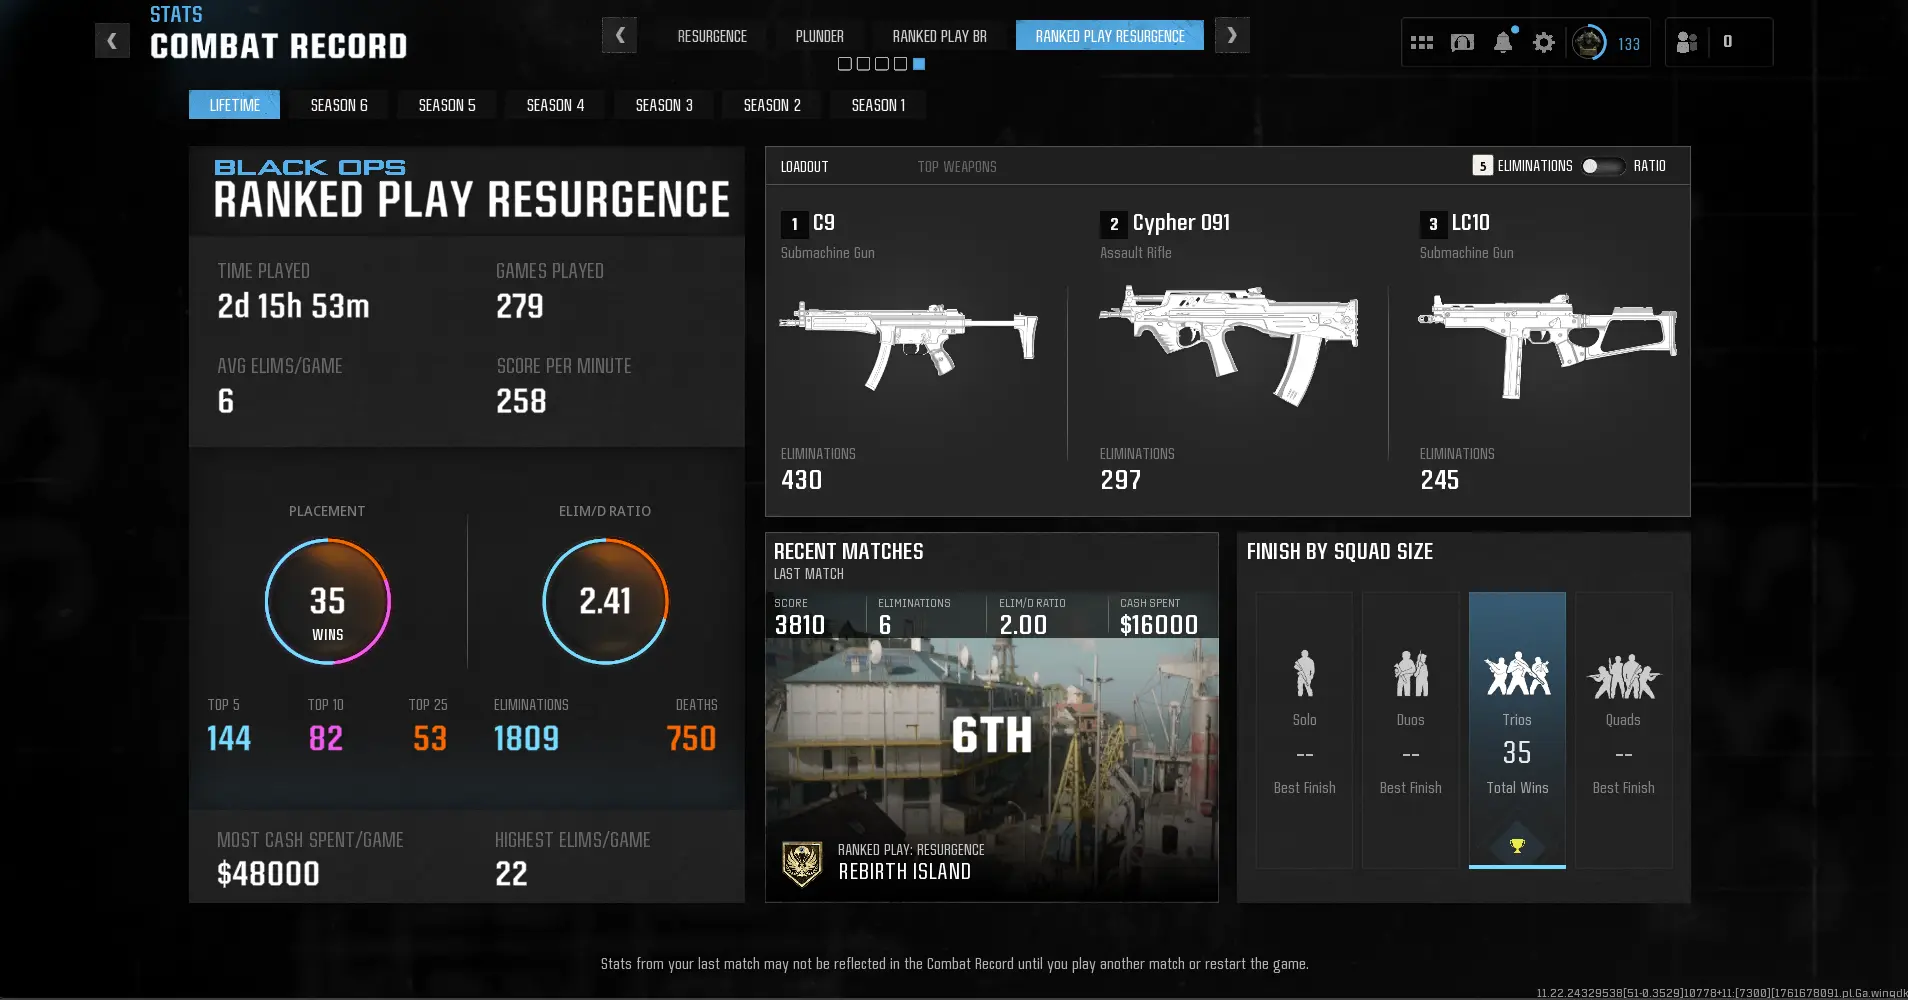Select the Season 2 filter

772,105
